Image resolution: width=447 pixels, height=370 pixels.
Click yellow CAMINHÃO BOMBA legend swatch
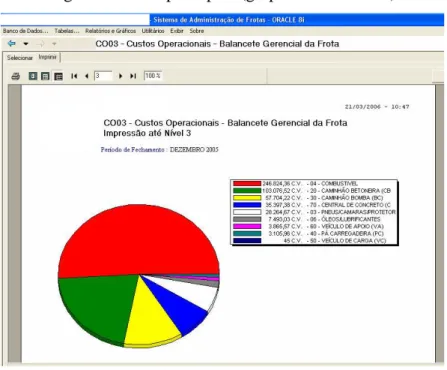click(x=247, y=198)
